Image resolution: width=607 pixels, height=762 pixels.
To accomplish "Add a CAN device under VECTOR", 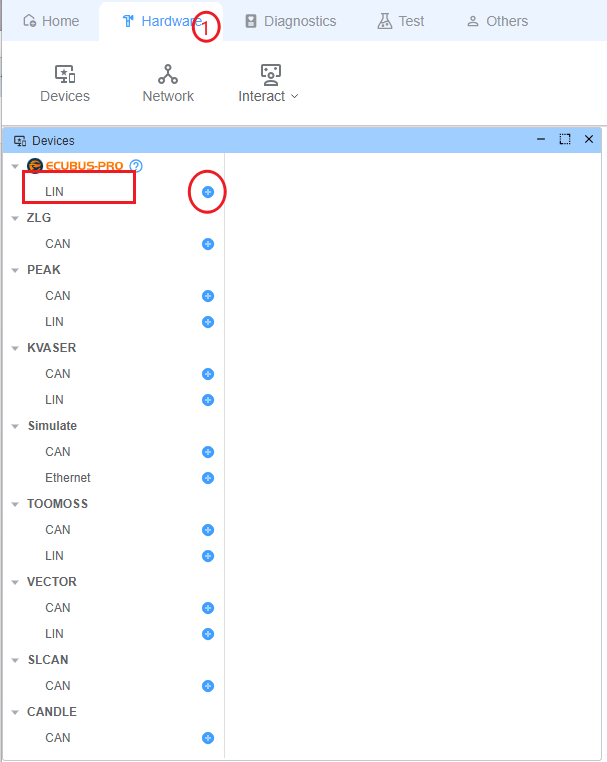I will coord(208,608).
